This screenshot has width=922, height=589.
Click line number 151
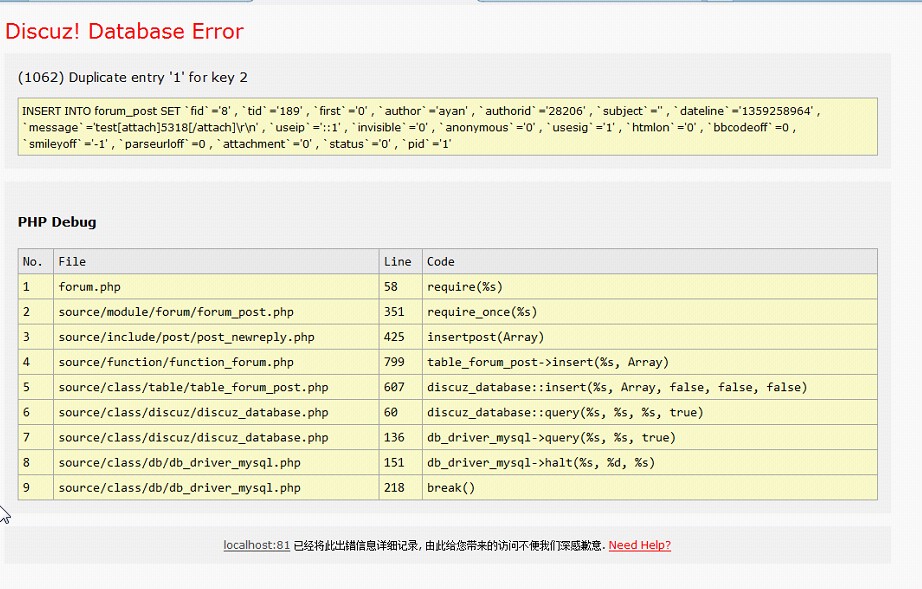[401, 463]
